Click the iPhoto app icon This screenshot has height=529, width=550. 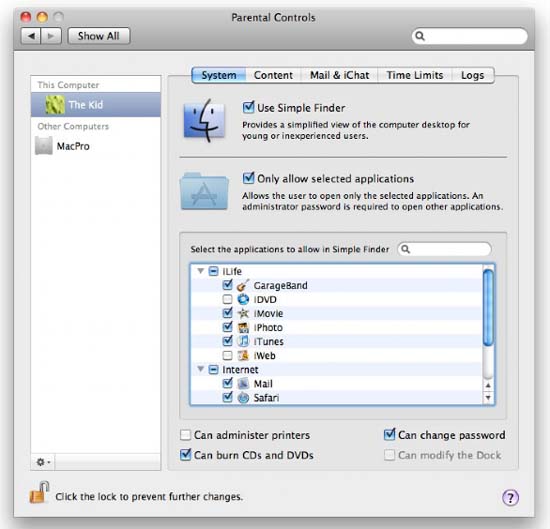pos(243,327)
